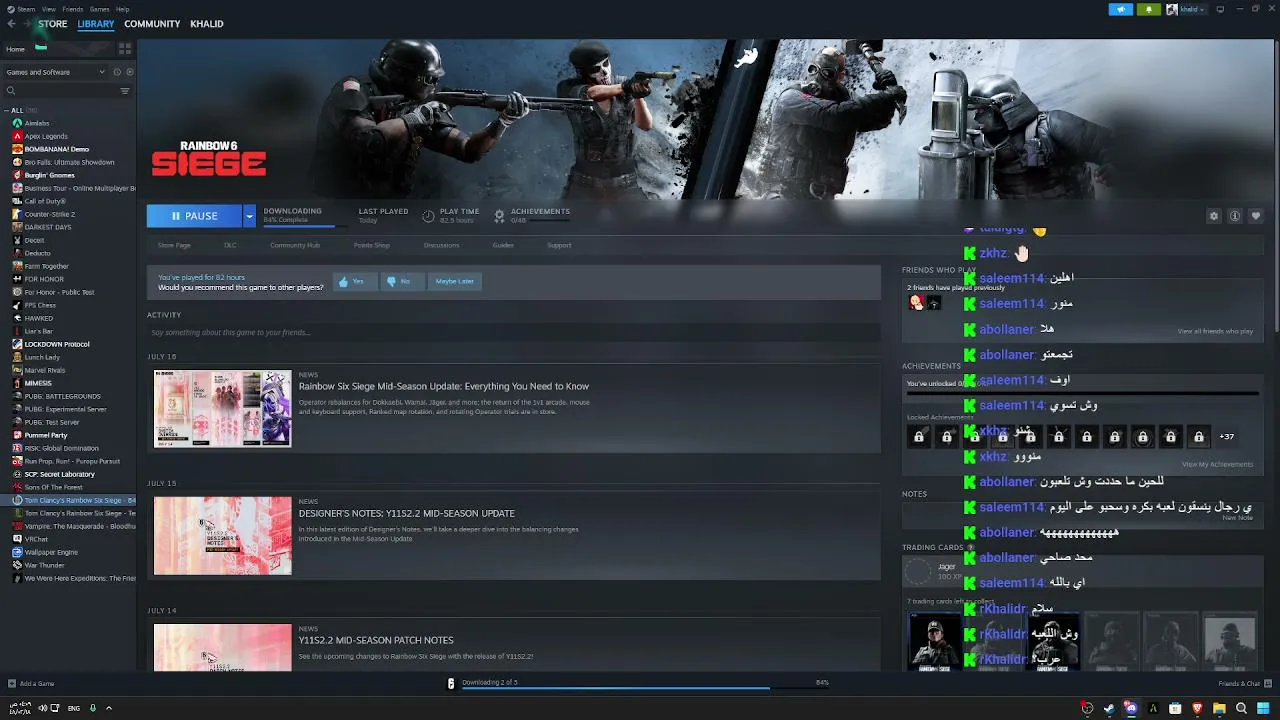
Task: Open the DLC tab of game
Action: click(x=230, y=245)
